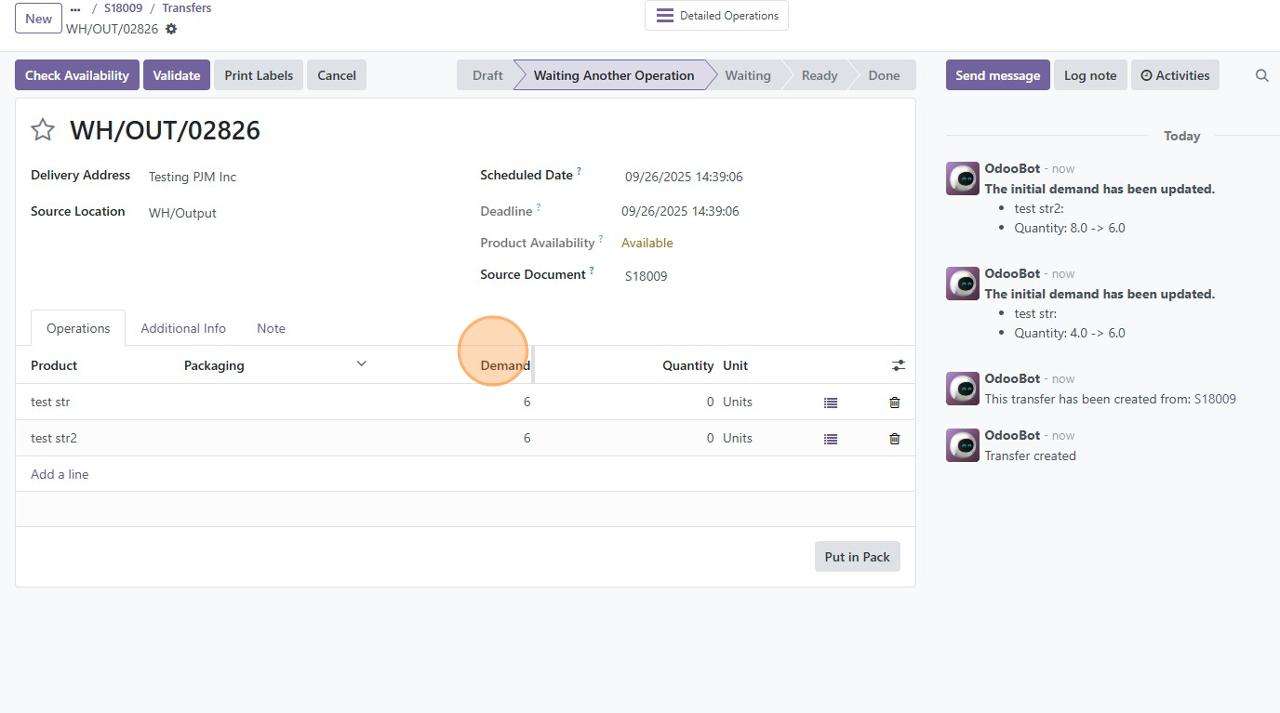This screenshot has width=1280, height=713.
Task: Click the favorite star next to WH/OUT/02826
Action: (42, 130)
